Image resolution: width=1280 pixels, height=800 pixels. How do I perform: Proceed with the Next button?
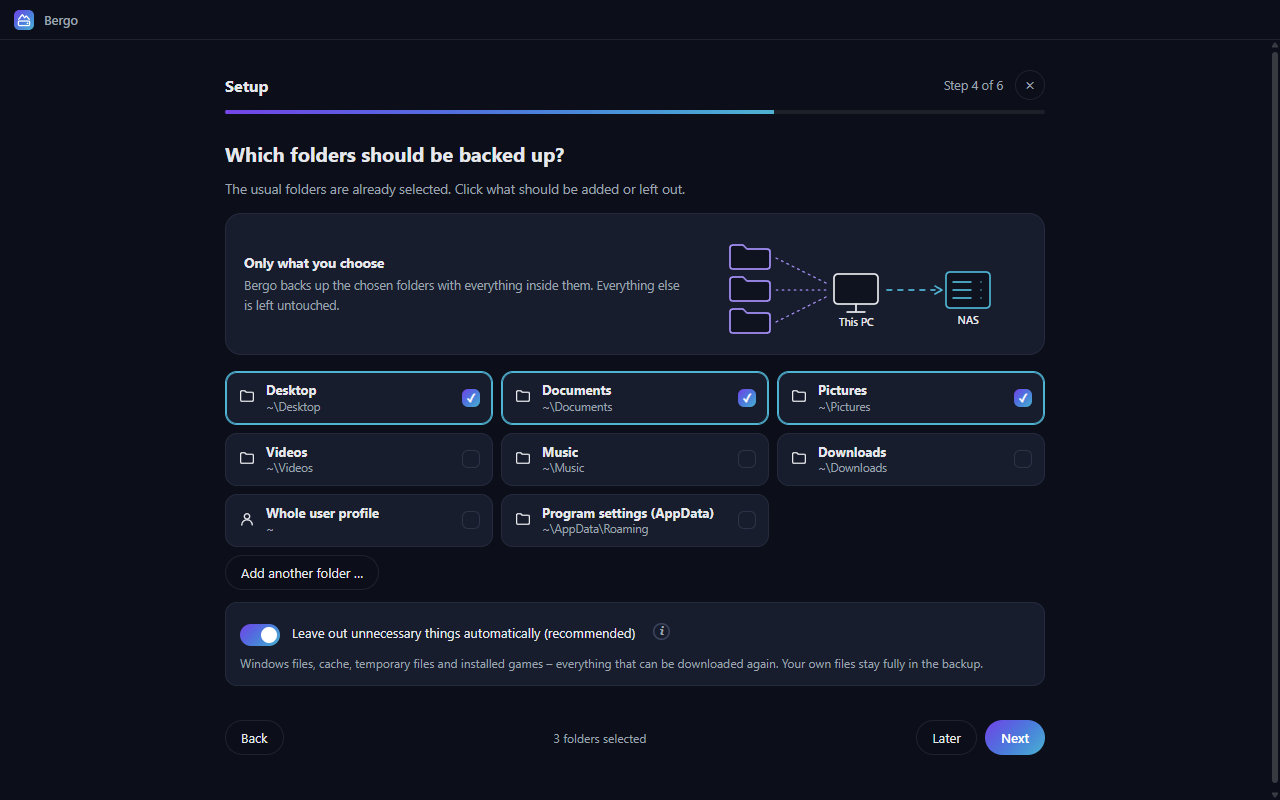coord(1015,738)
